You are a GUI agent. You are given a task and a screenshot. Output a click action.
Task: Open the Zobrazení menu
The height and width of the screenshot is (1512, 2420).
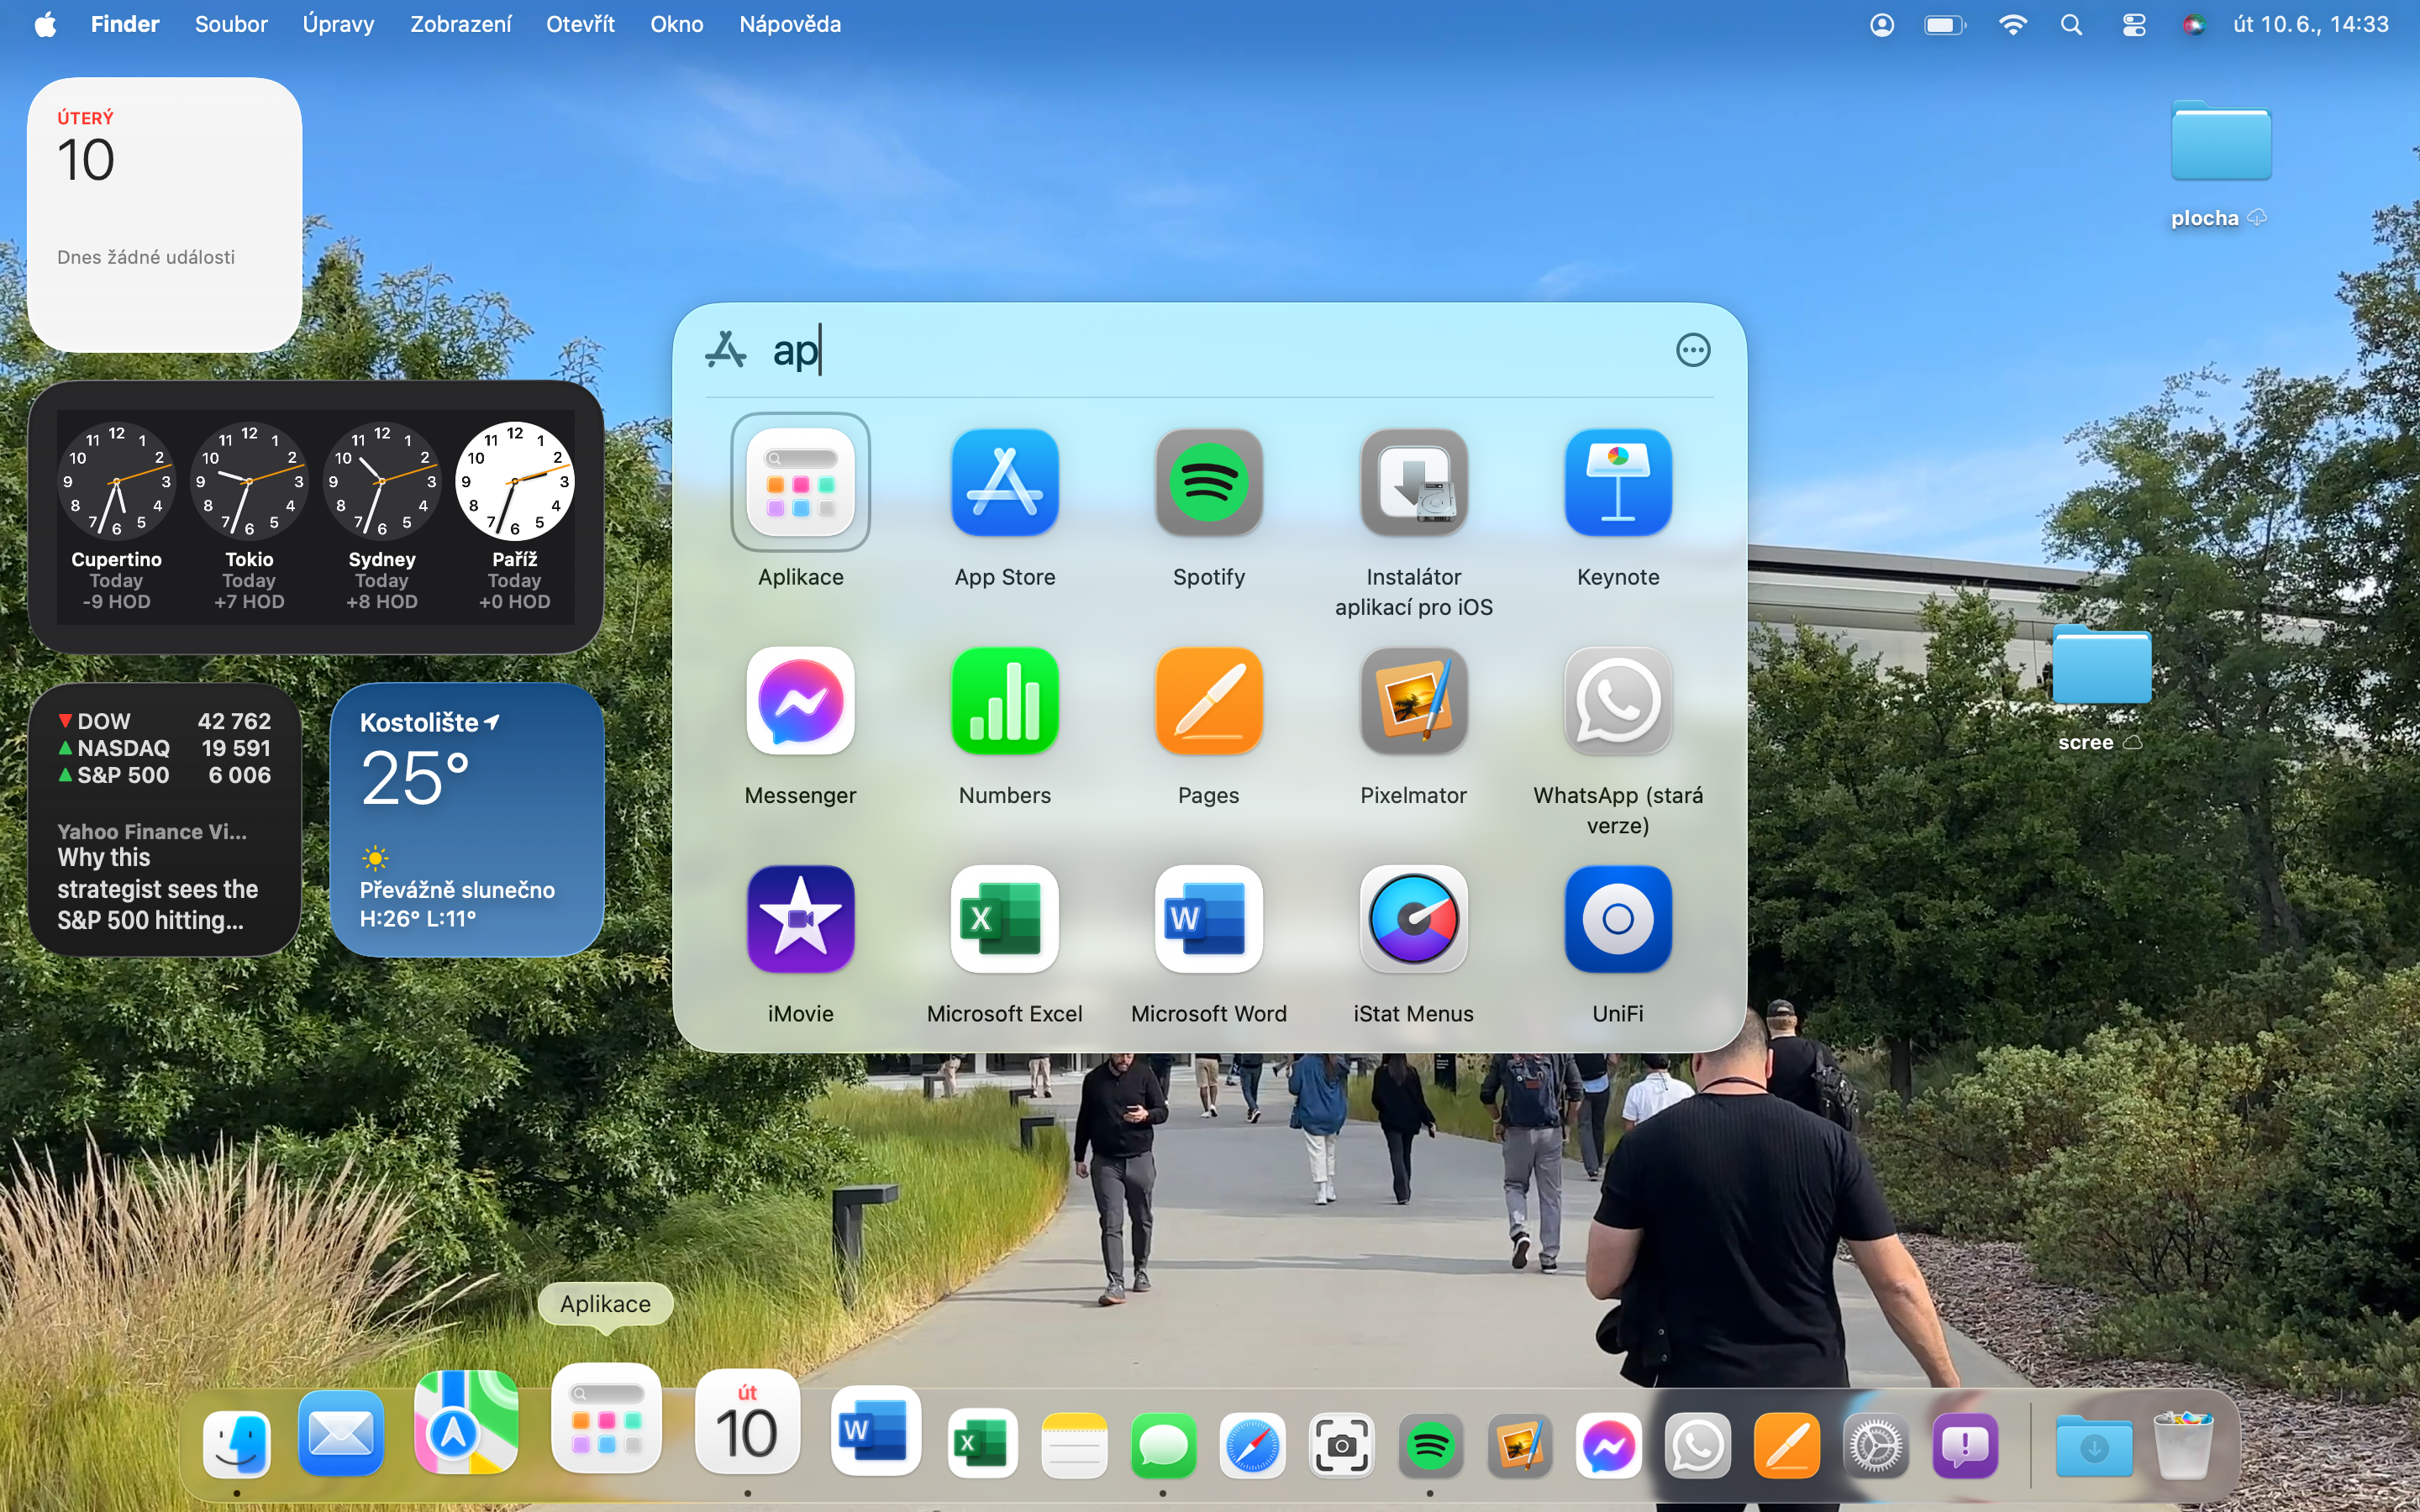[460, 24]
